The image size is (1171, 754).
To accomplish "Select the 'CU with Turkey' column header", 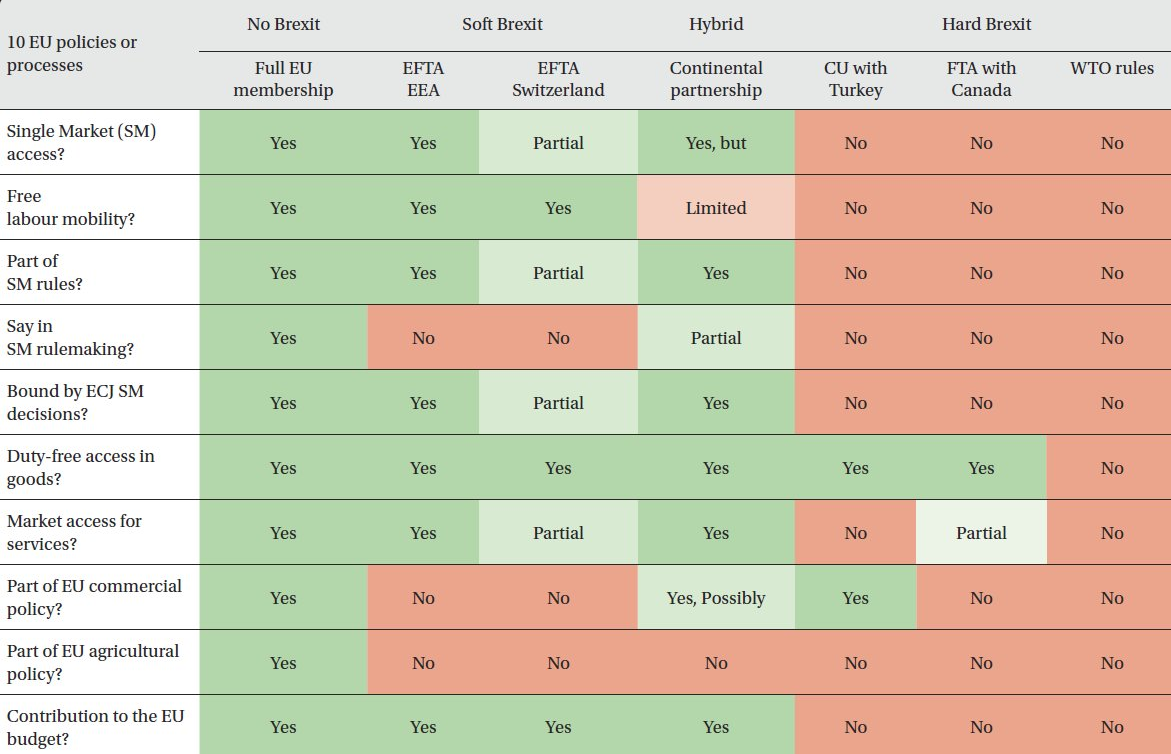I will tap(855, 79).
